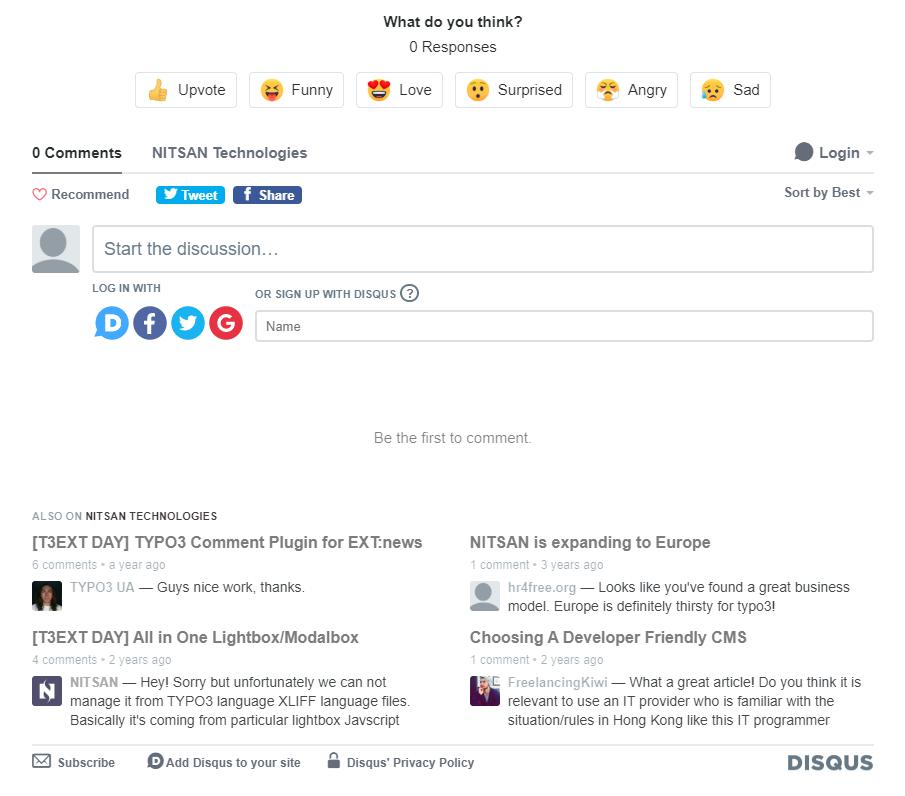Log in with the Disqus D icon
The height and width of the screenshot is (796, 905).
click(111, 322)
